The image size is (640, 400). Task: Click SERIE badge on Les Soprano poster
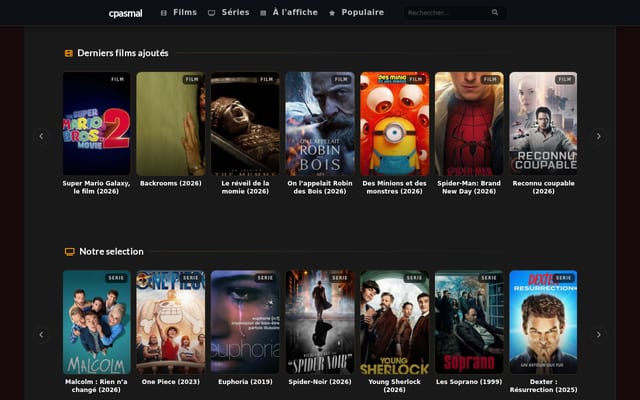click(x=489, y=278)
